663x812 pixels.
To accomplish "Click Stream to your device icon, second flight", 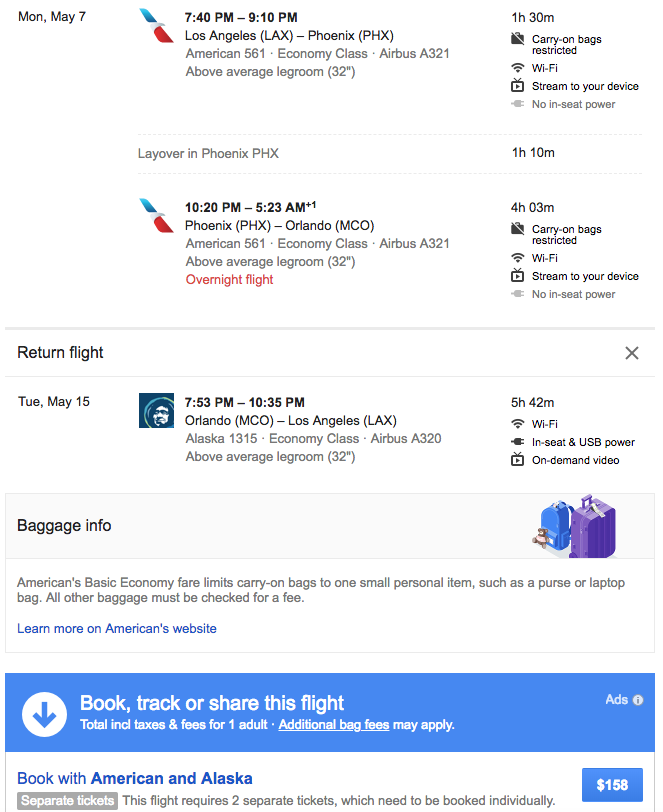I will pyautogui.click(x=518, y=276).
